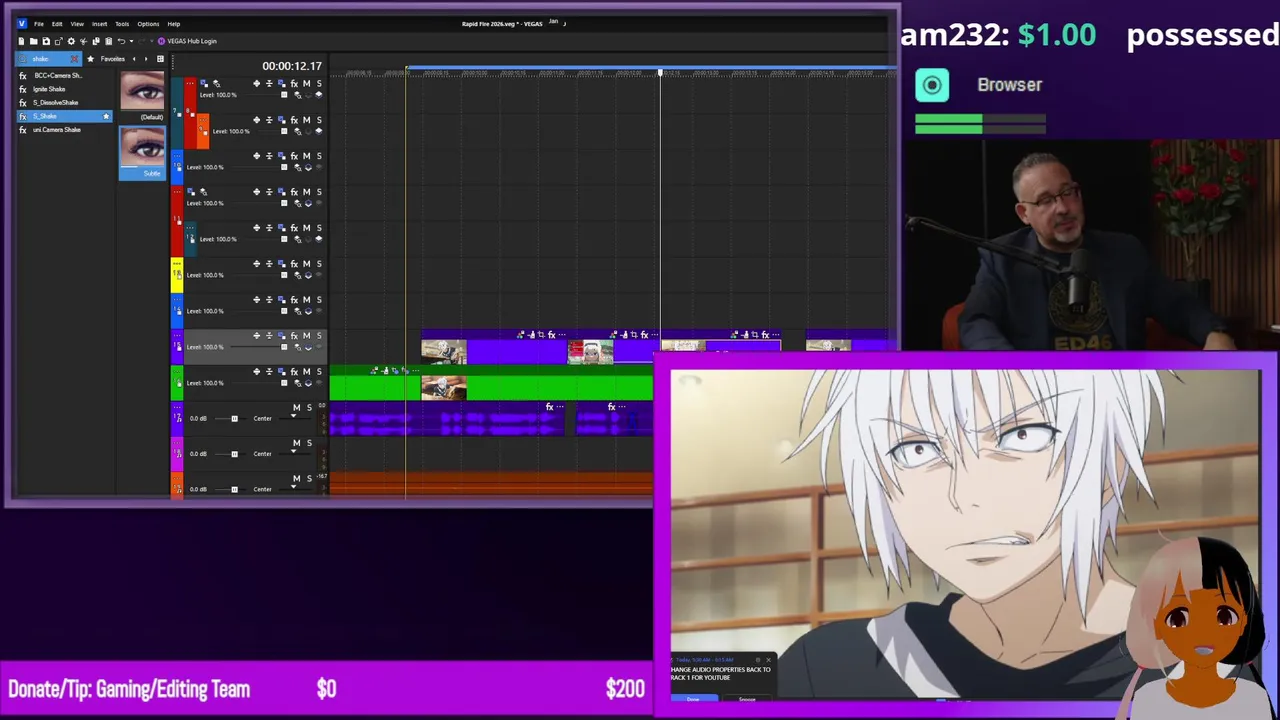This screenshot has height=720, width=1280.
Task: Click track 16 Level slider handle
Action: coord(284,383)
